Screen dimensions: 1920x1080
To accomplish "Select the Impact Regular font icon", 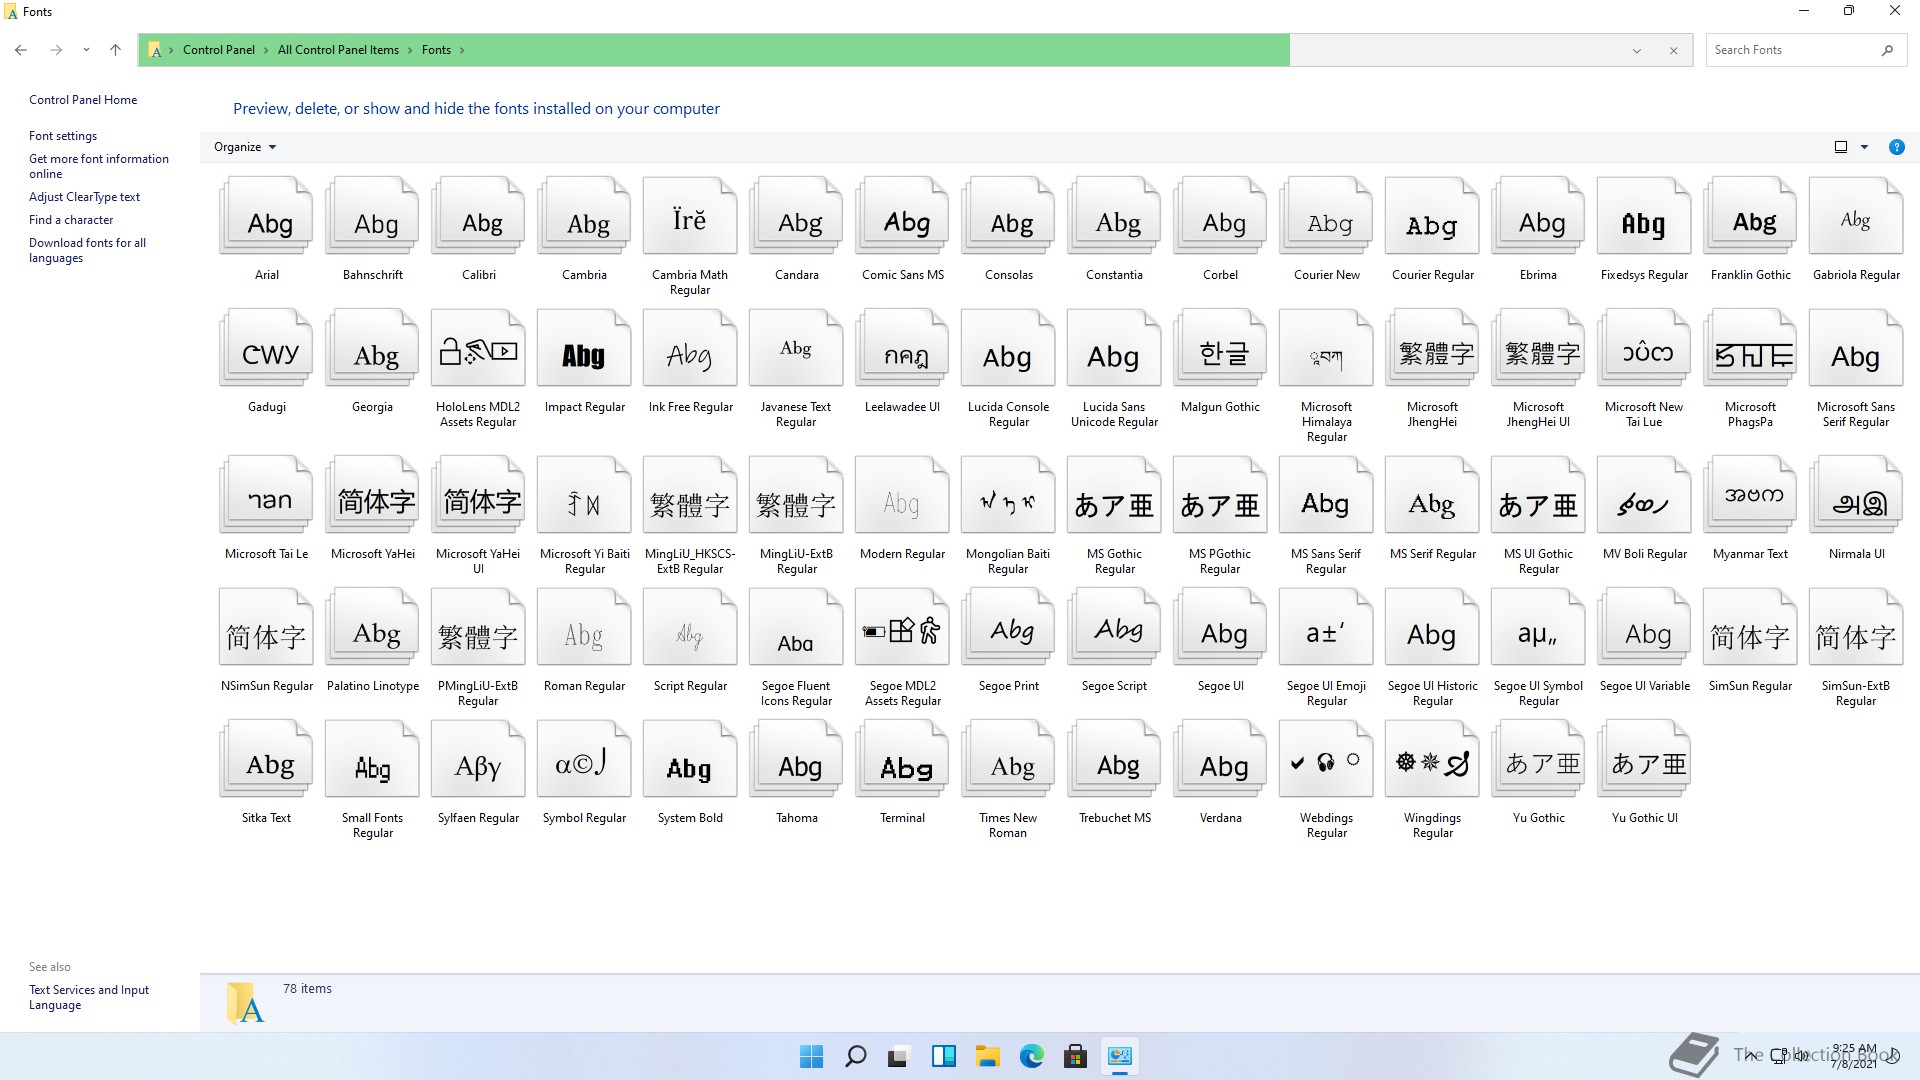I will [x=584, y=349].
